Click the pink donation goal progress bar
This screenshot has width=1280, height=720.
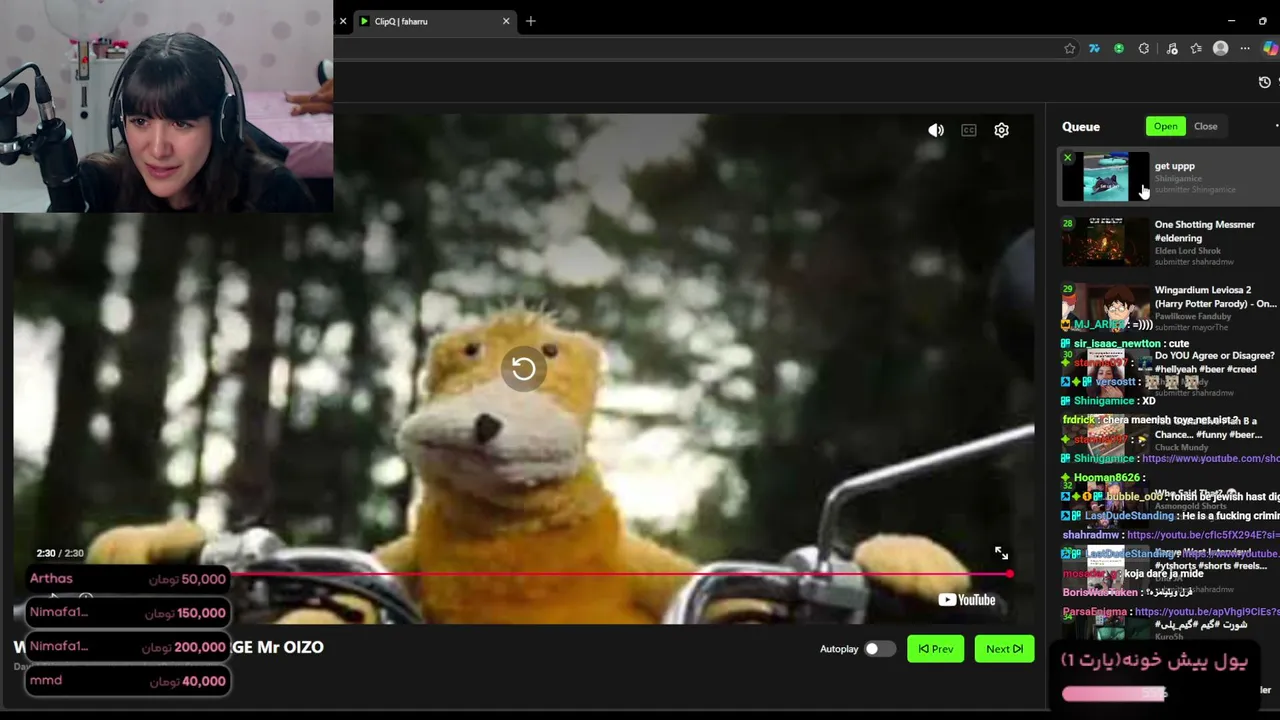(x=1114, y=693)
